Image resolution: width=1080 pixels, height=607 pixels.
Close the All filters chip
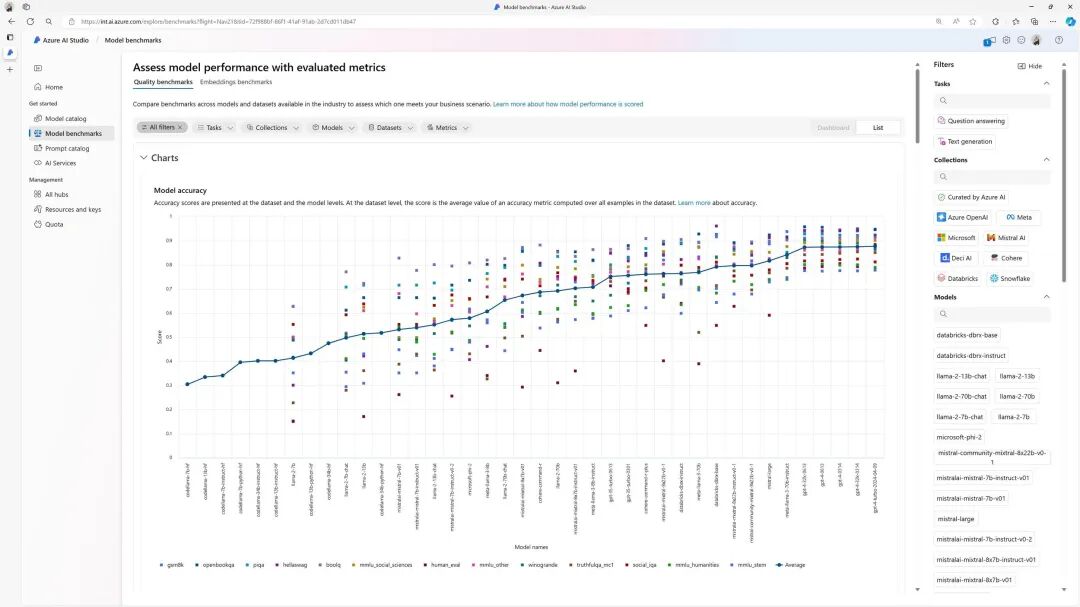click(x=180, y=127)
